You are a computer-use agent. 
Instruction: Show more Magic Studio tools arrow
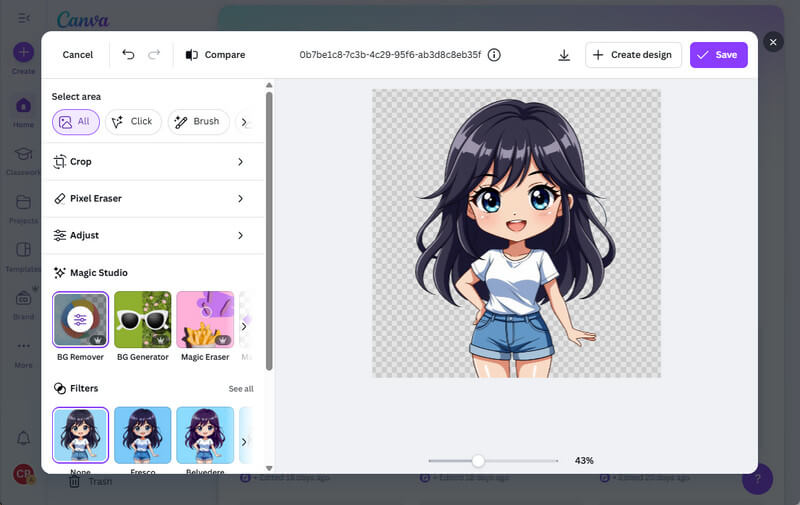244,326
